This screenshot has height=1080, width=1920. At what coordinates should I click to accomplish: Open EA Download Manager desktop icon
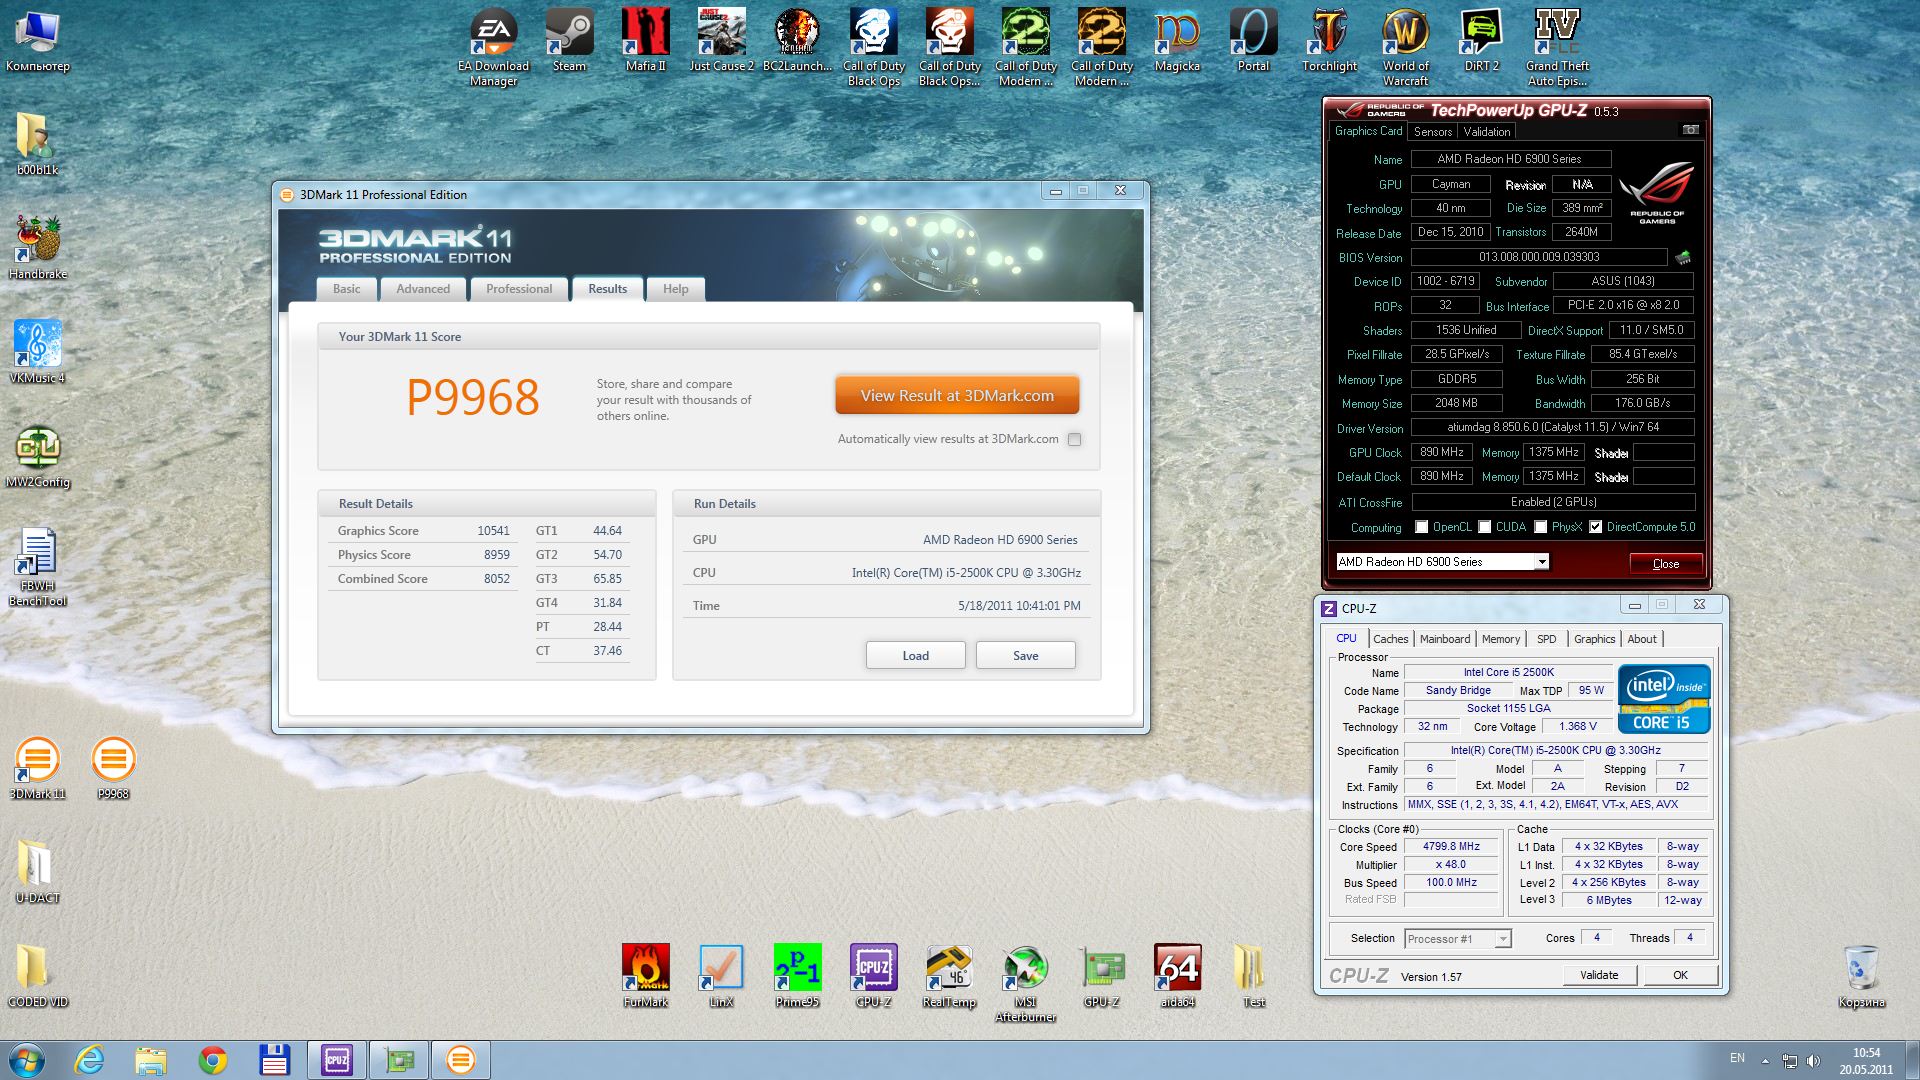point(494,47)
